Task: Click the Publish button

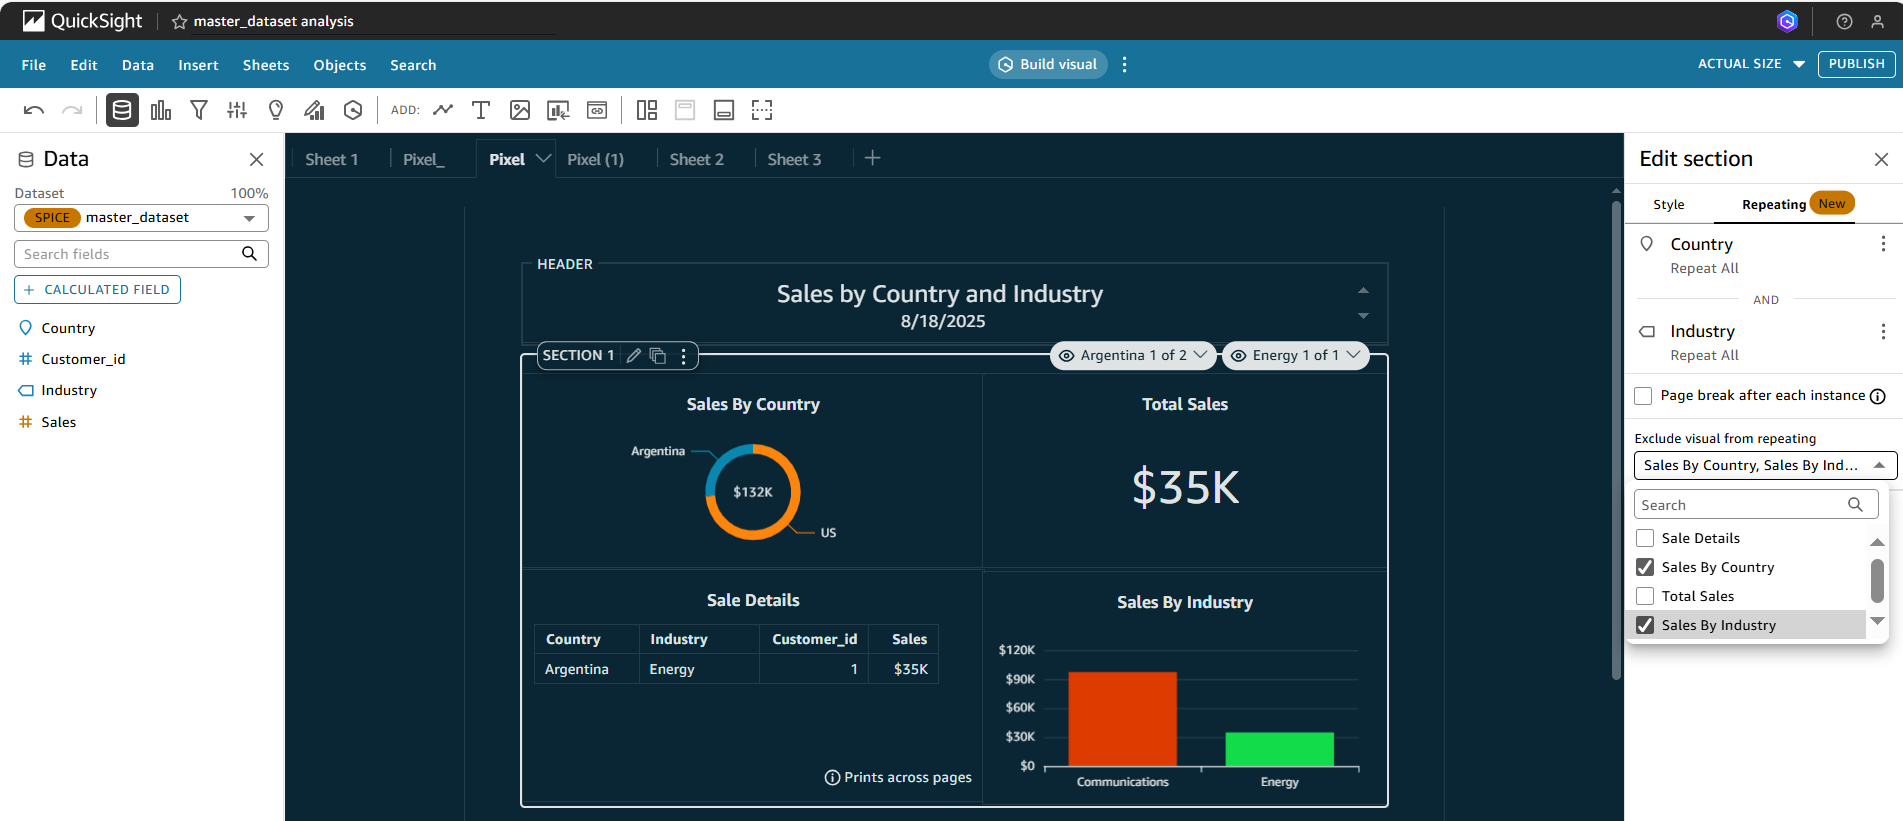Action: 1856,64
